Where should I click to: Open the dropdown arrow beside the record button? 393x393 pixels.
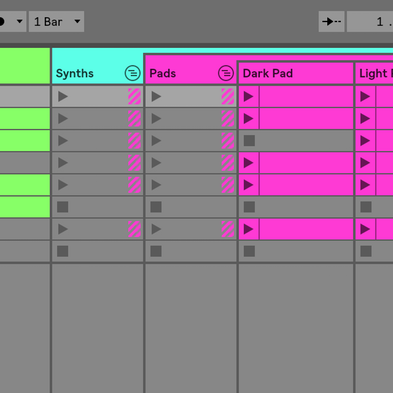[x=20, y=22]
